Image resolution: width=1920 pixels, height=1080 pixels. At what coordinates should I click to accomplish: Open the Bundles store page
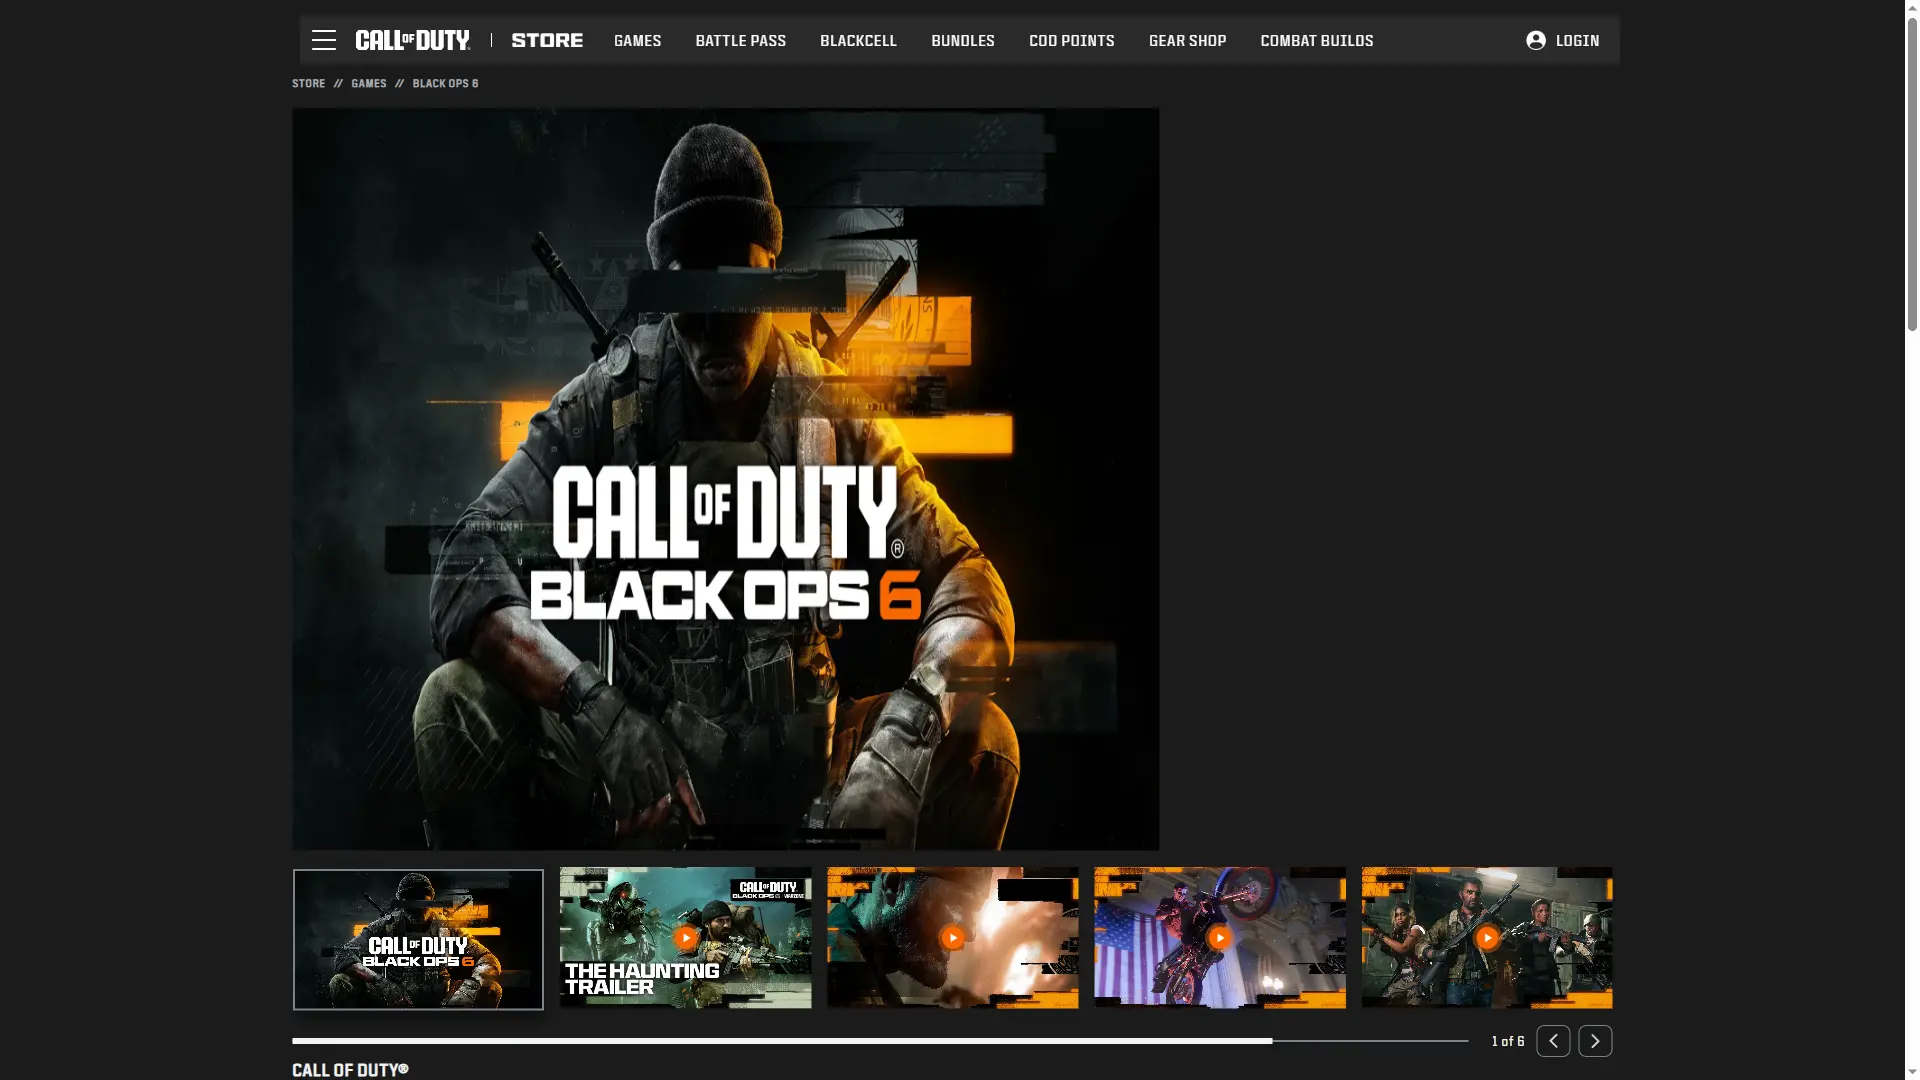tap(962, 41)
